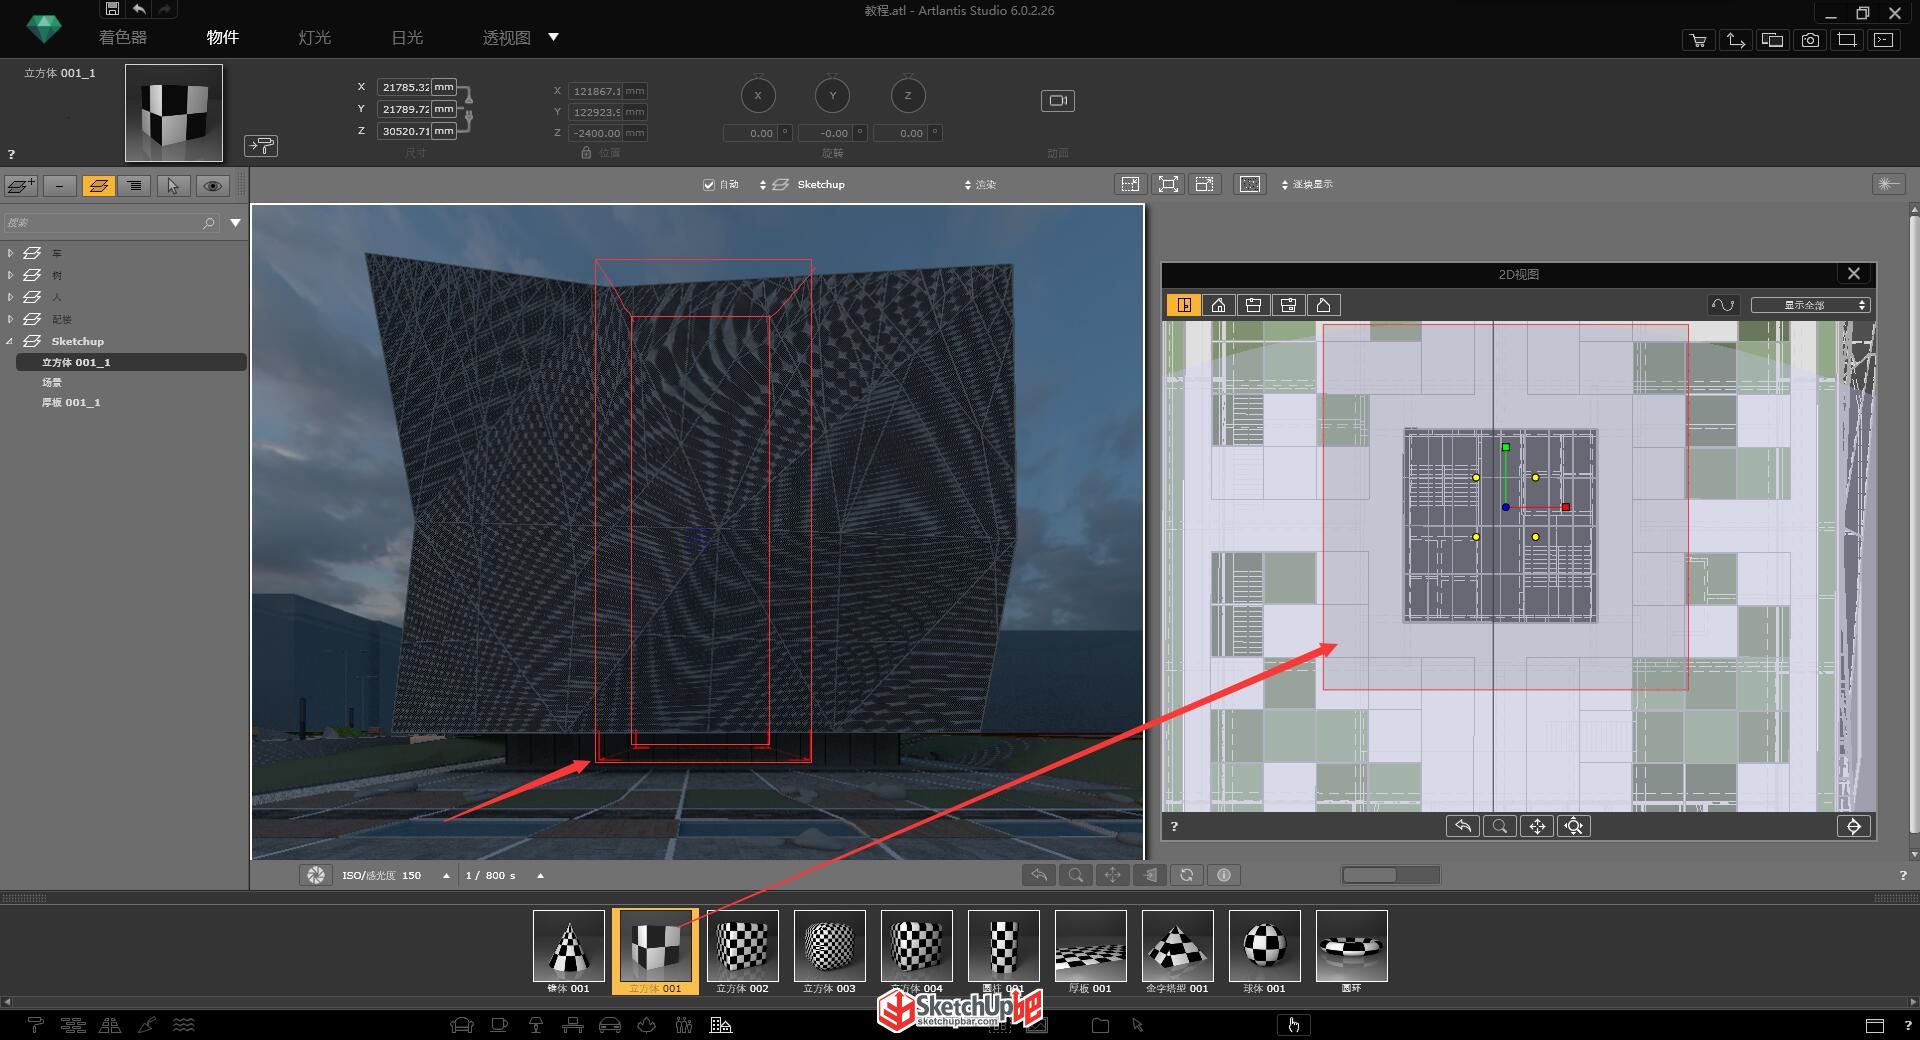Toggle the eye visibility button
The width and height of the screenshot is (1920, 1040).
tap(212, 185)
